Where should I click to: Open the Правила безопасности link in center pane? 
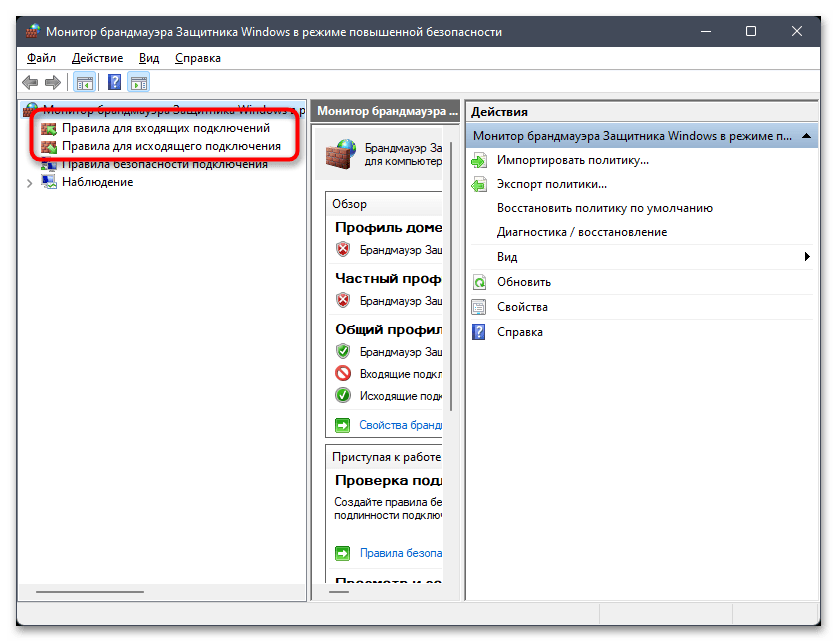(401, 553)
